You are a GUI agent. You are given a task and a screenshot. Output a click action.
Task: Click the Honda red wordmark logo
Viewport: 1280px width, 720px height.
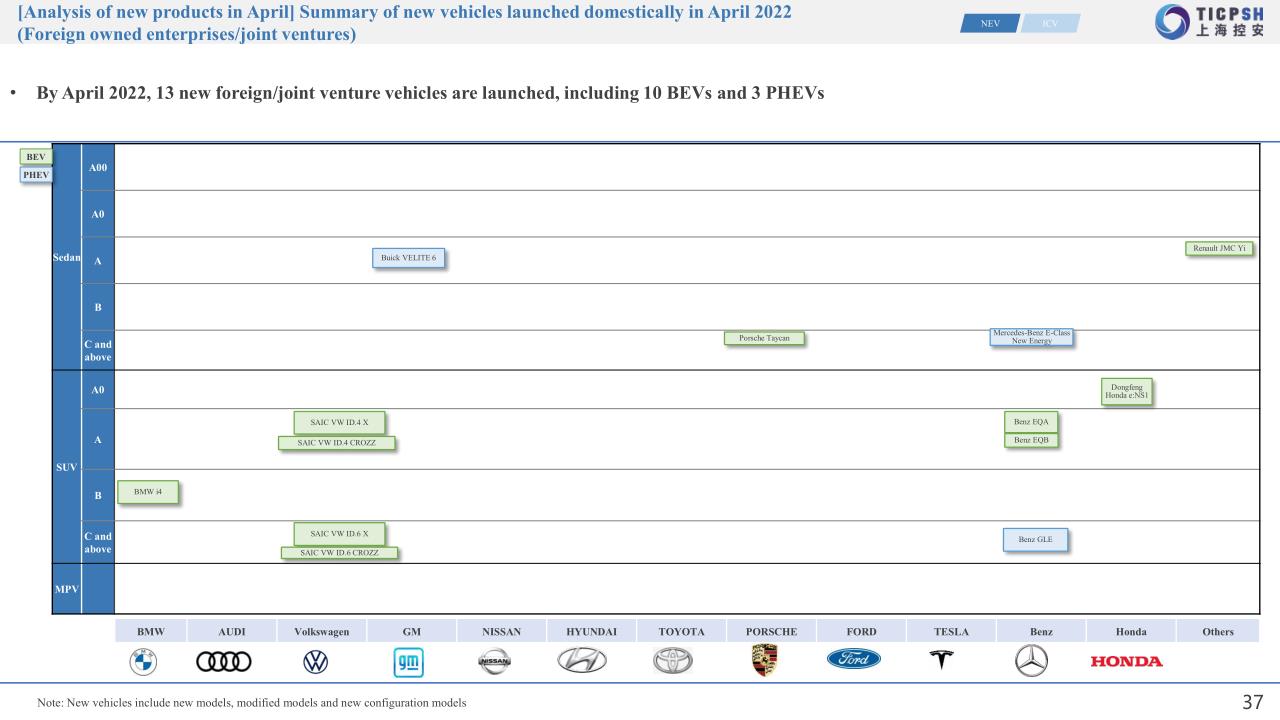tap(1126, 661)
